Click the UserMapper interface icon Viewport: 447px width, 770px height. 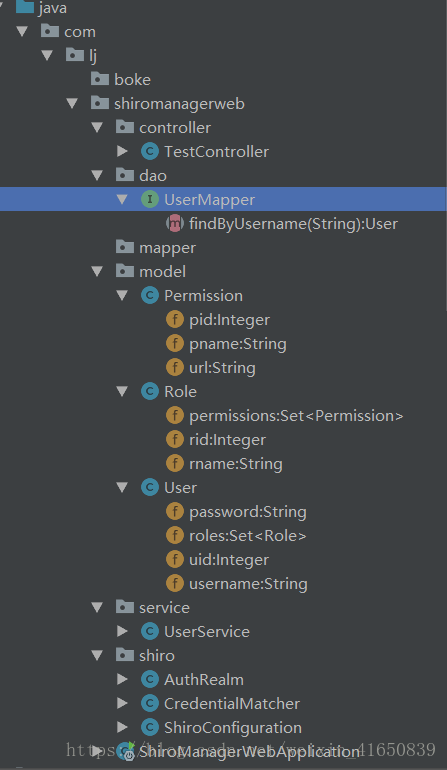point(150,199)
